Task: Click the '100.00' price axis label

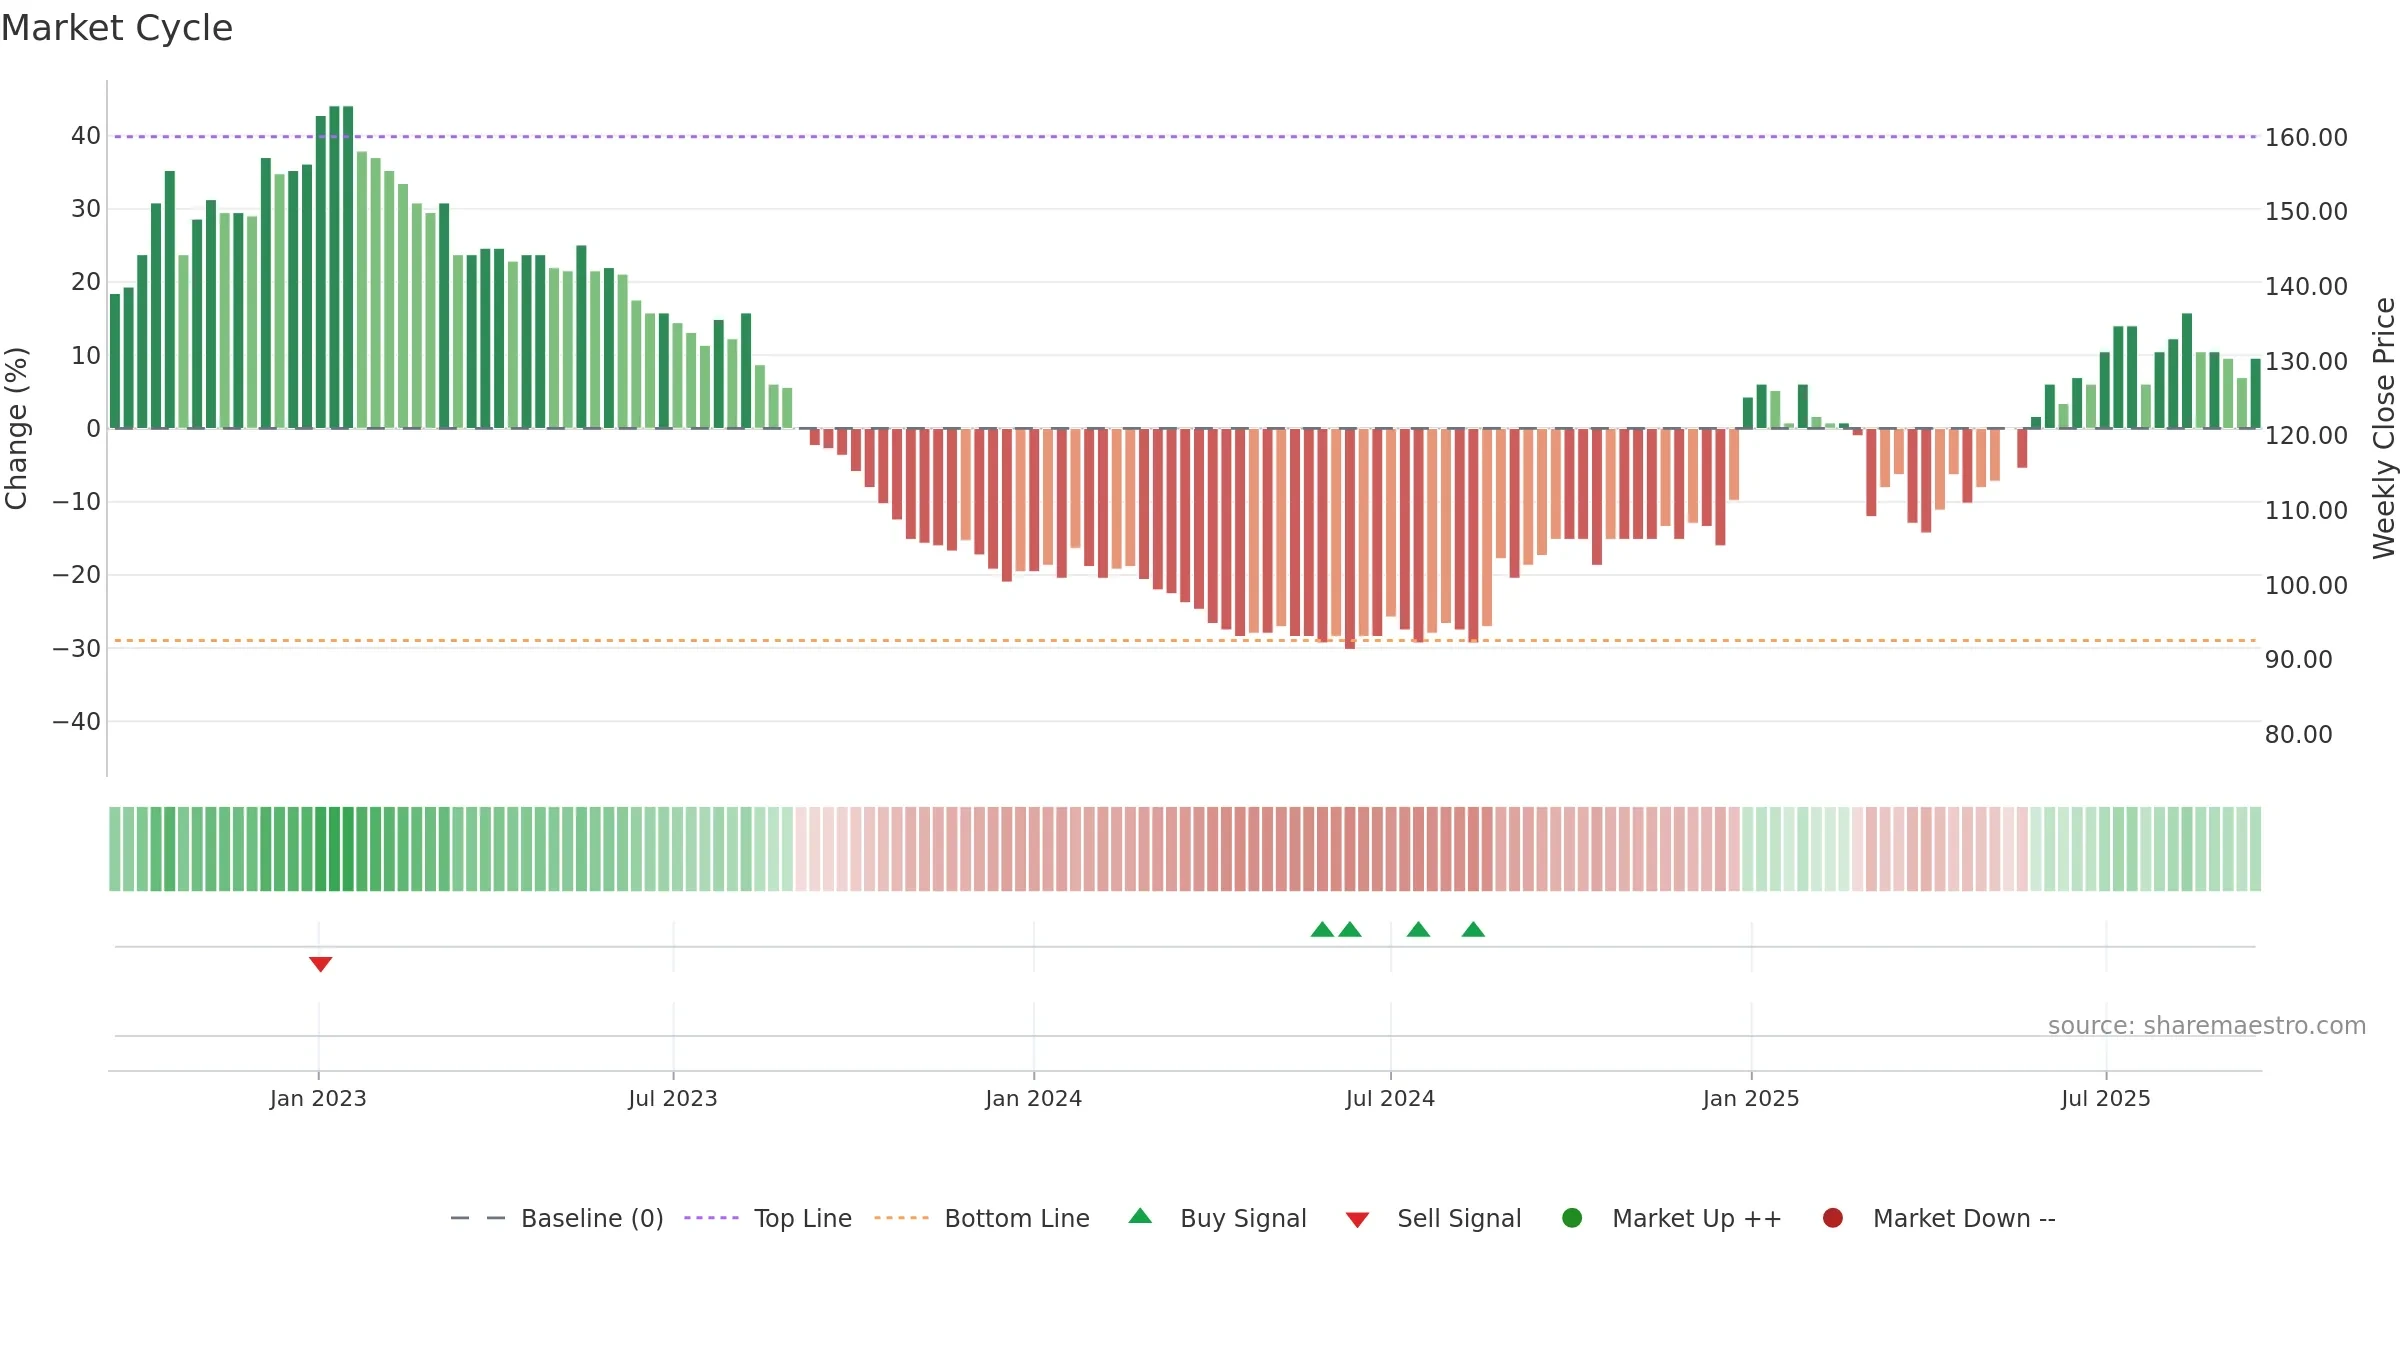Action: (x=2306, y=585)
